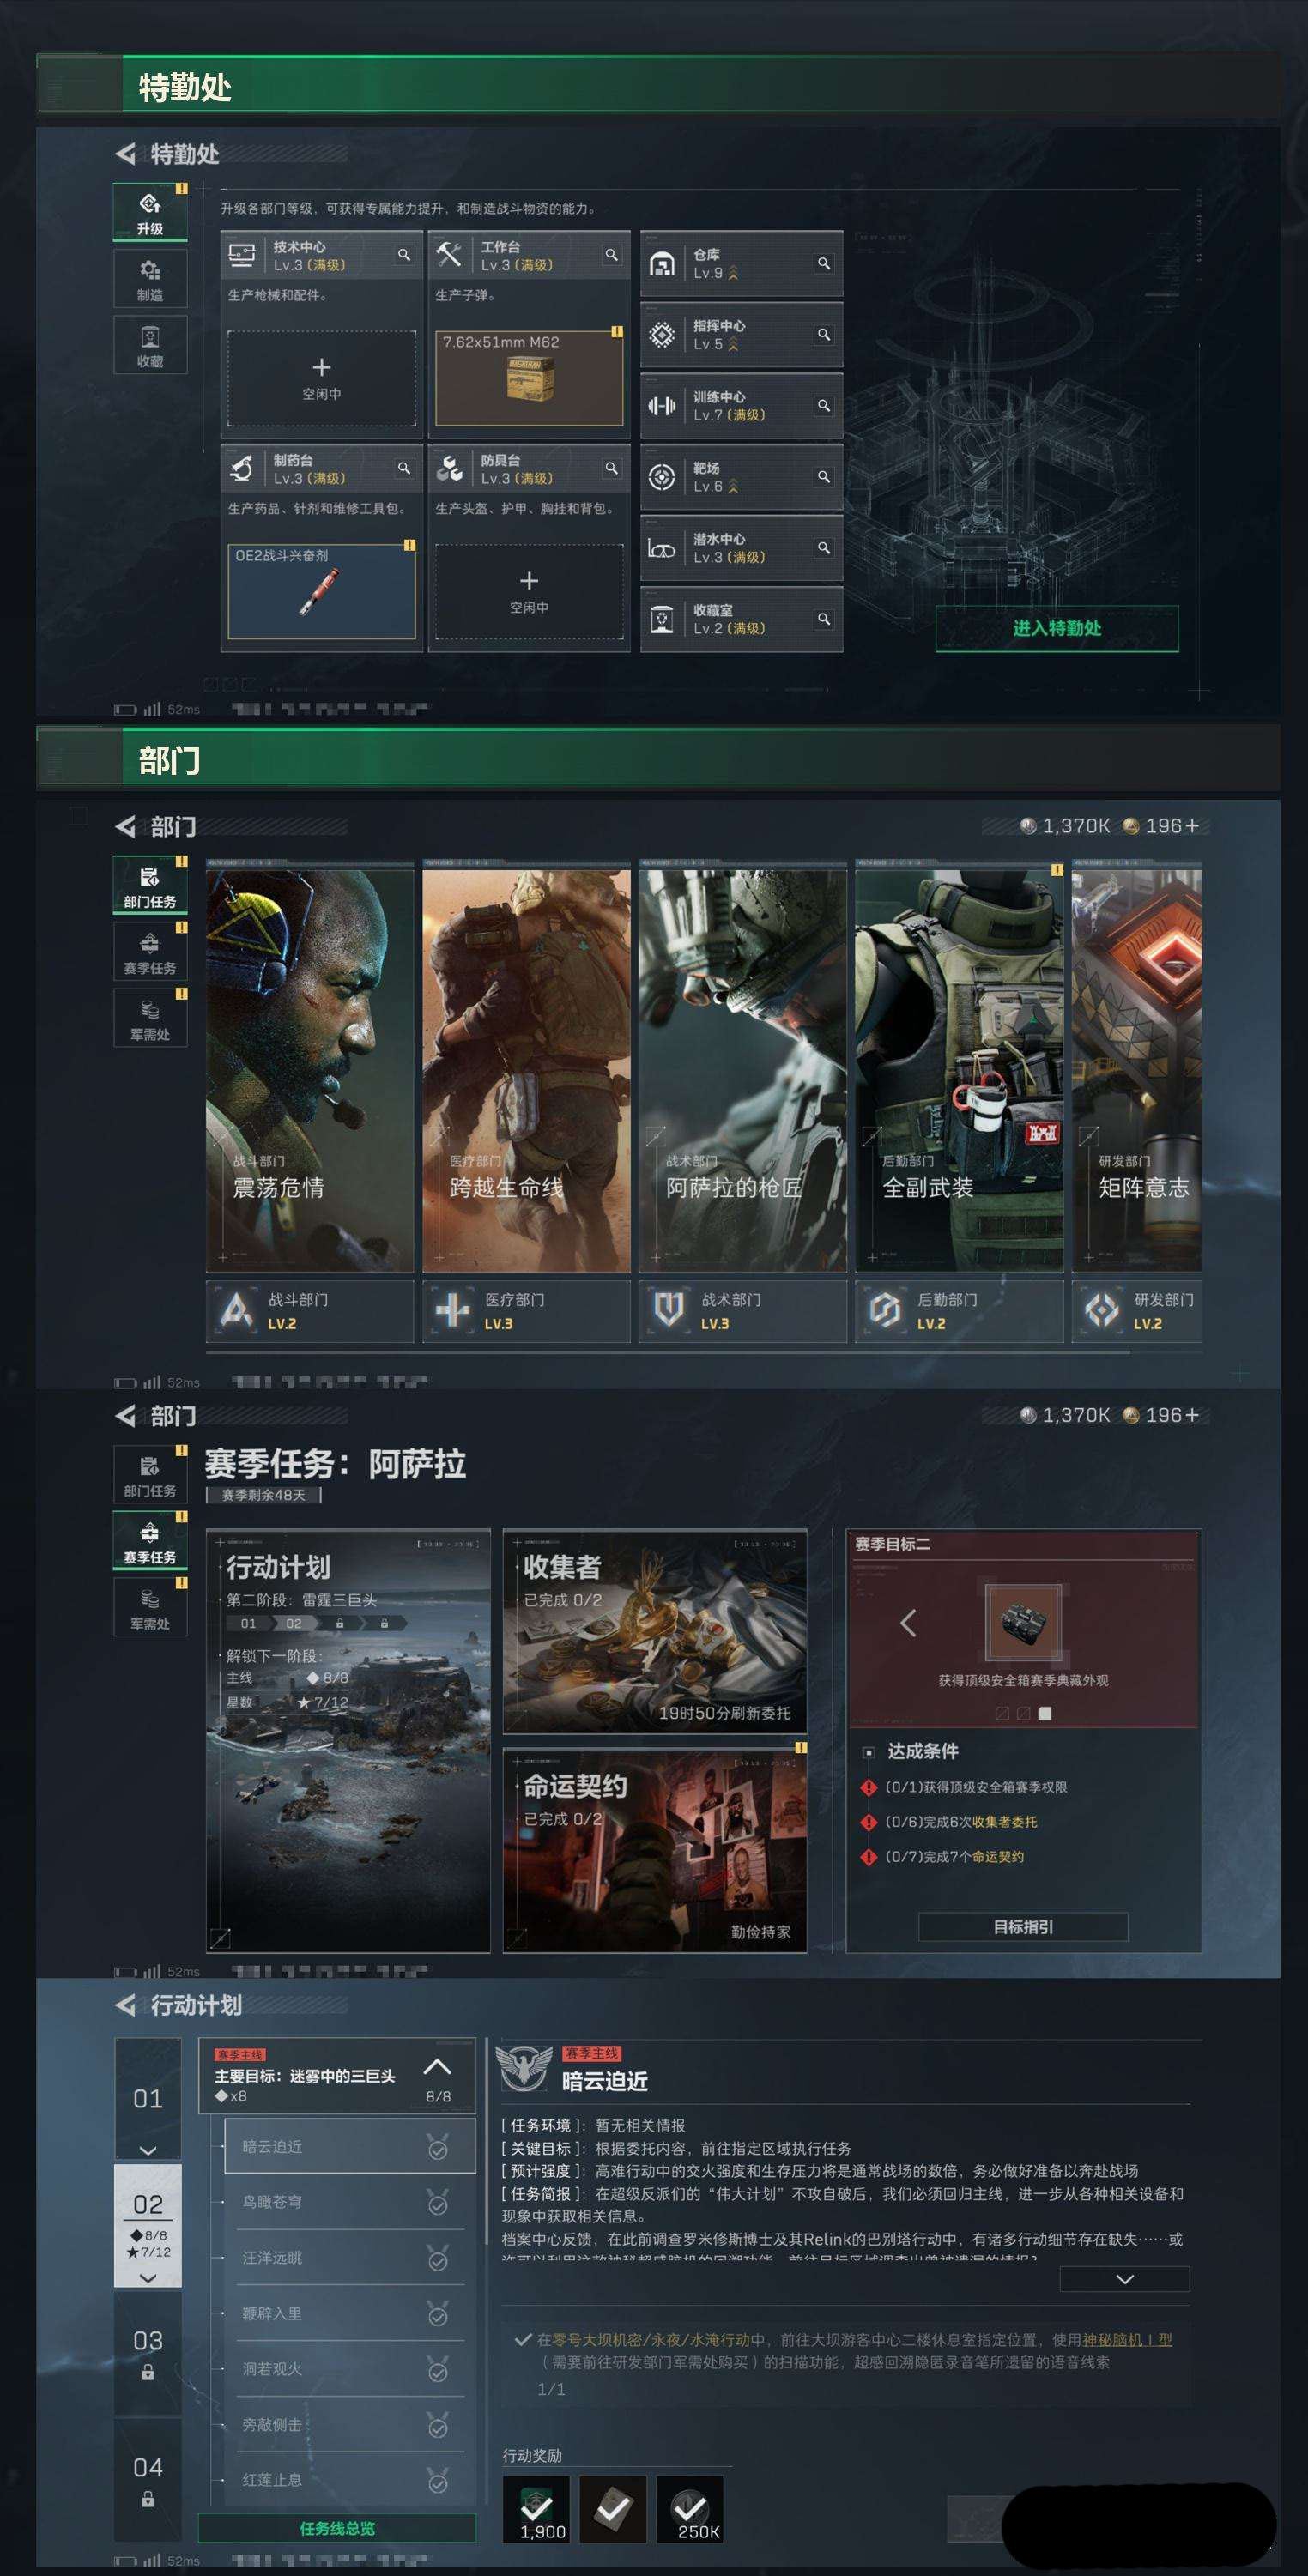Select the first pagination dot under 获得顶级安全箱赛季典藏外观
1308x2576 pixels.
pyautogui.click(x=1002, y=1713)
